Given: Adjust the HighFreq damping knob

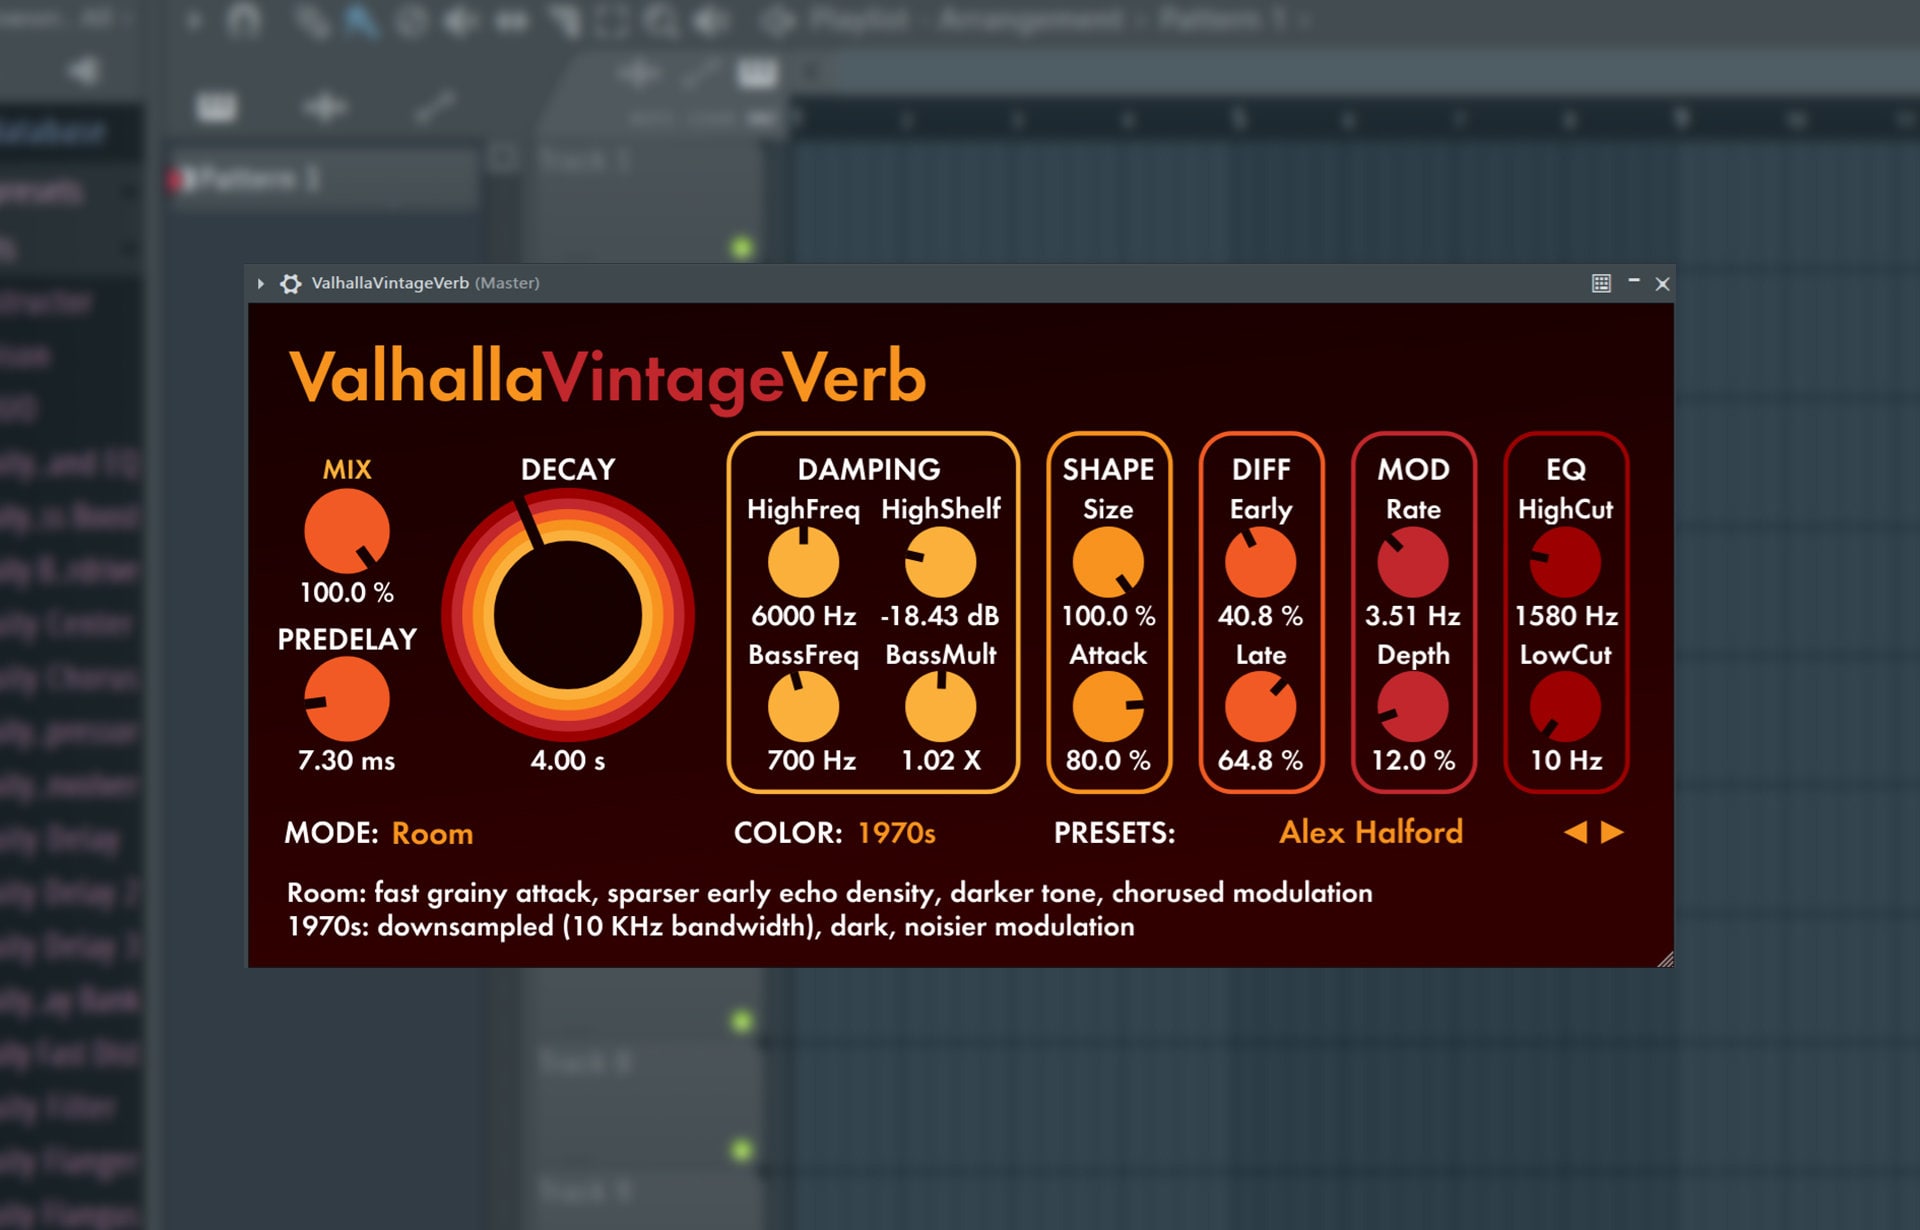Looking at the screenshot, I should click(x=803, y=562).
